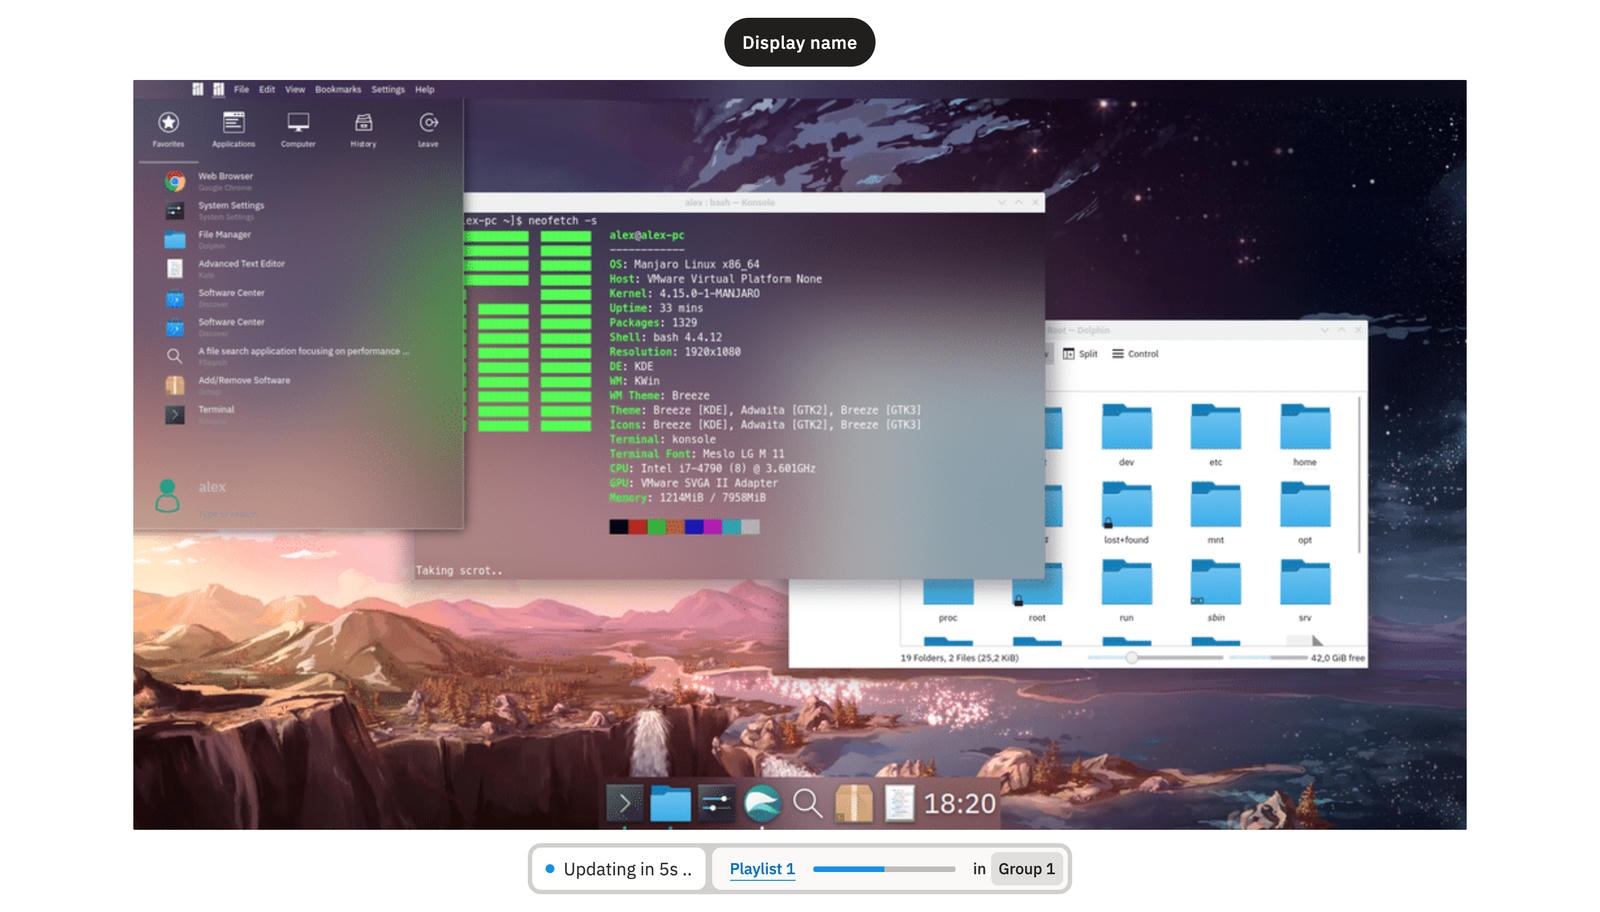
Task: Open the Control menu in Dolphin
Action: (1135, 354)
